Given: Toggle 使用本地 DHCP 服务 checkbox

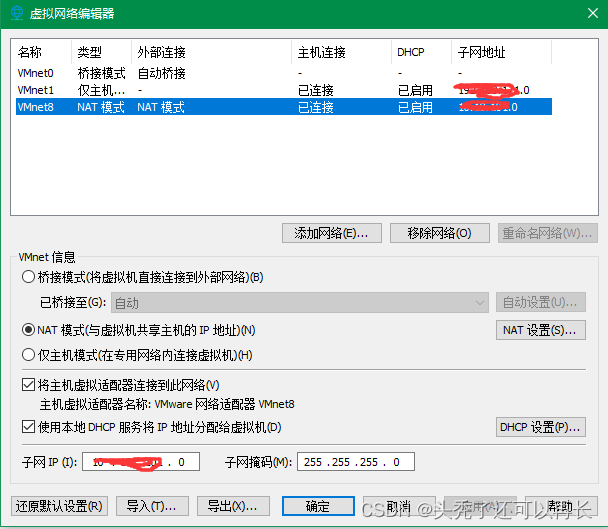Looking at the screenshot, I should (28, 427).
